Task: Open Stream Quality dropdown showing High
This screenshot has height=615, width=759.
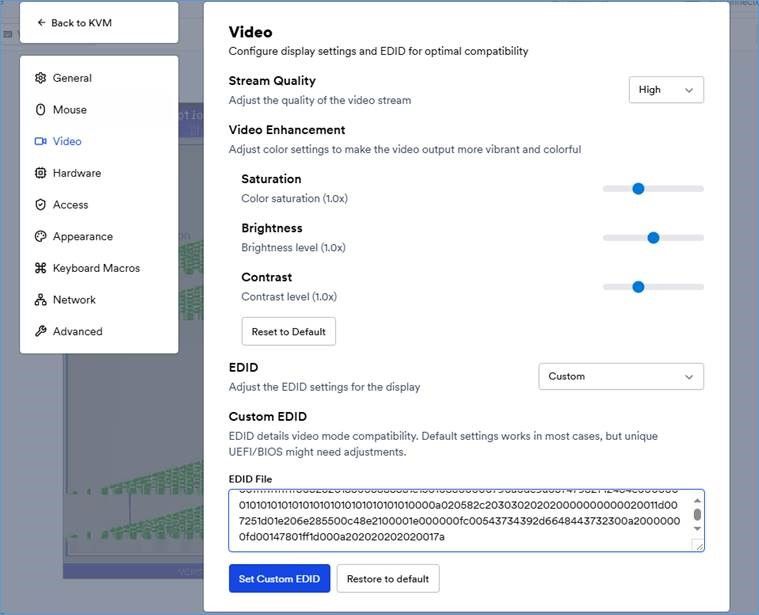Action: point(666,90)
